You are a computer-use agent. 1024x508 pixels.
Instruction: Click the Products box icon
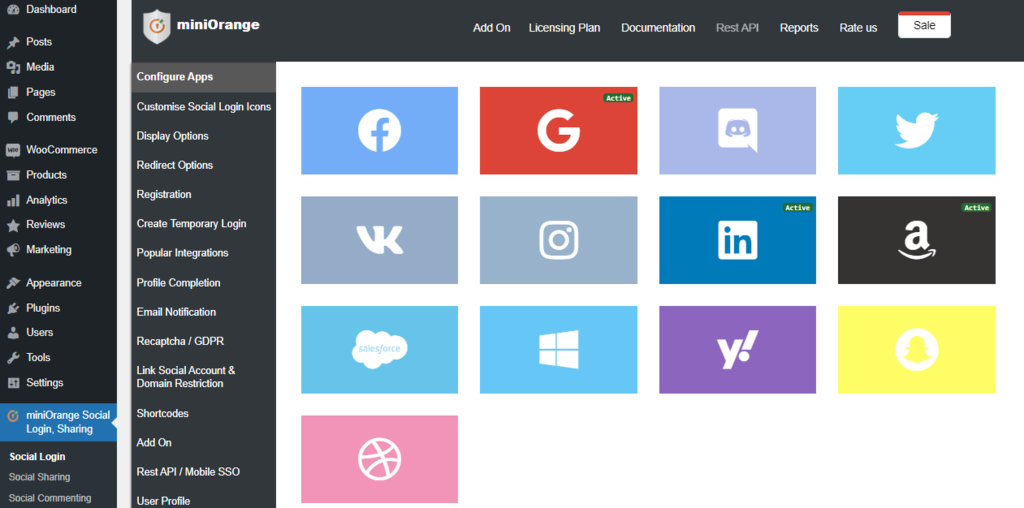(13, 175)
